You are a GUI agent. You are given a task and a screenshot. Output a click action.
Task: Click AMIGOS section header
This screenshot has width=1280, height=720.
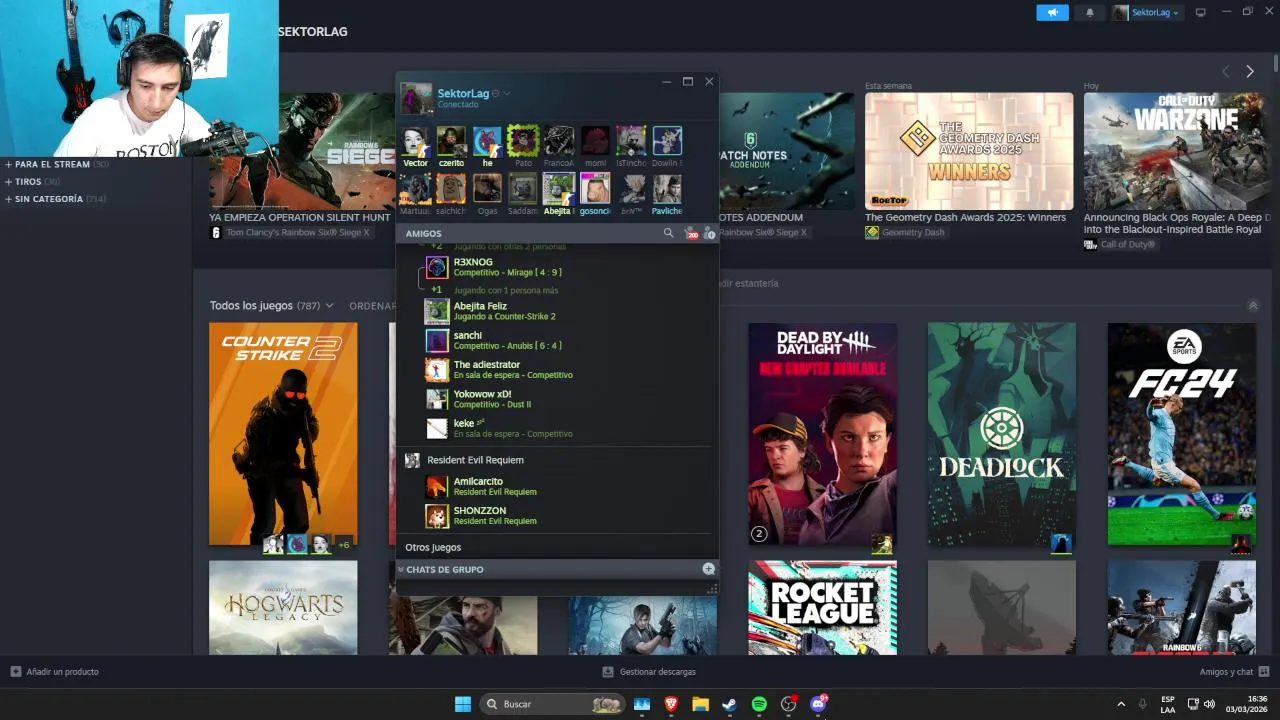[x=423, y=233]
